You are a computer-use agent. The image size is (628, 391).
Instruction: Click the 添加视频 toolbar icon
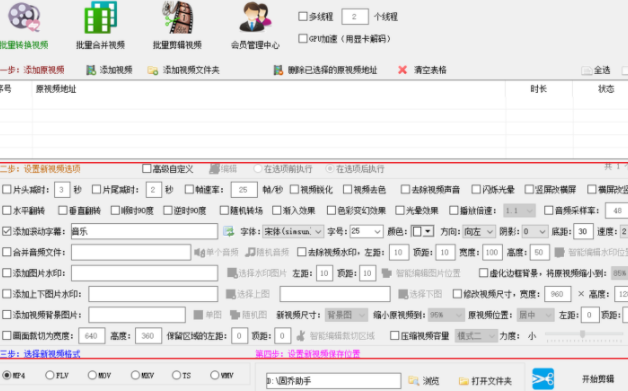[x=91, y=71]
